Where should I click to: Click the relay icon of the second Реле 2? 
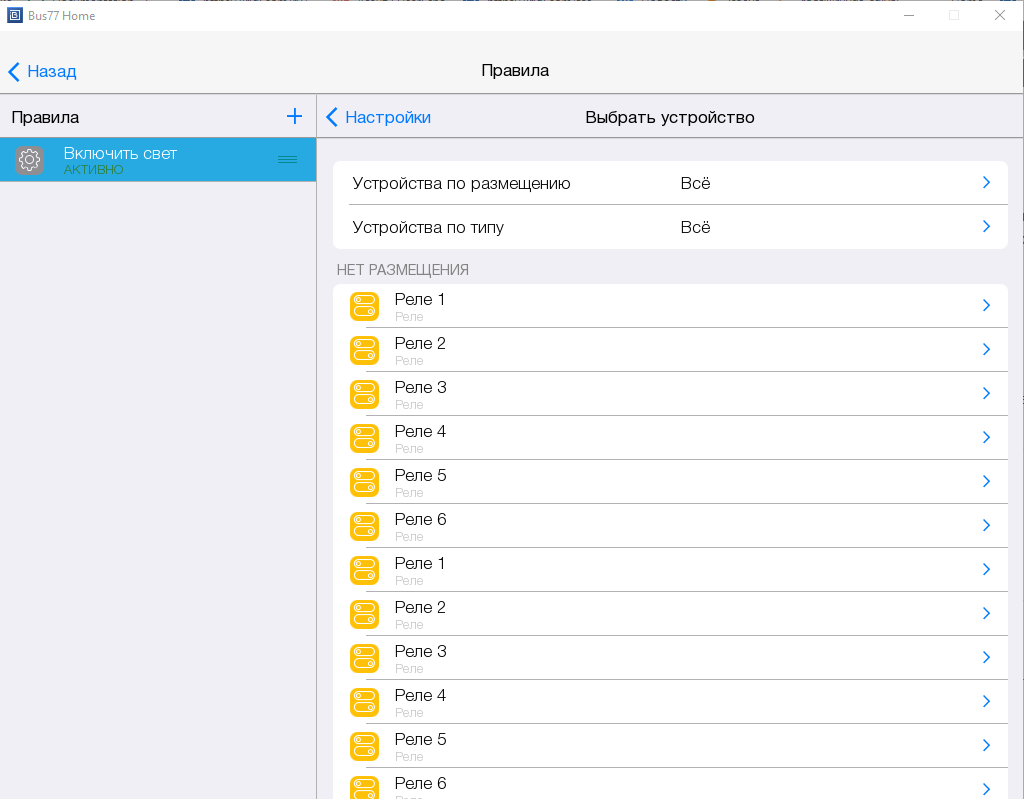[365, 614]
